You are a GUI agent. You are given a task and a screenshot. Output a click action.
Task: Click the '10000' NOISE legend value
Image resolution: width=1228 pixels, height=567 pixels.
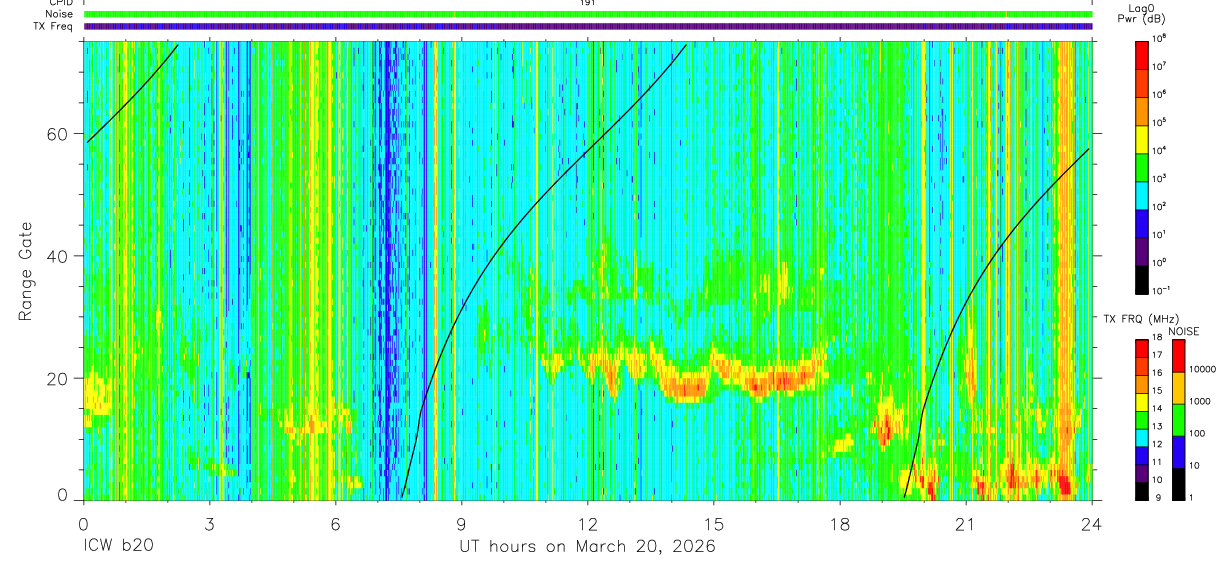[x=1205, y=369]
